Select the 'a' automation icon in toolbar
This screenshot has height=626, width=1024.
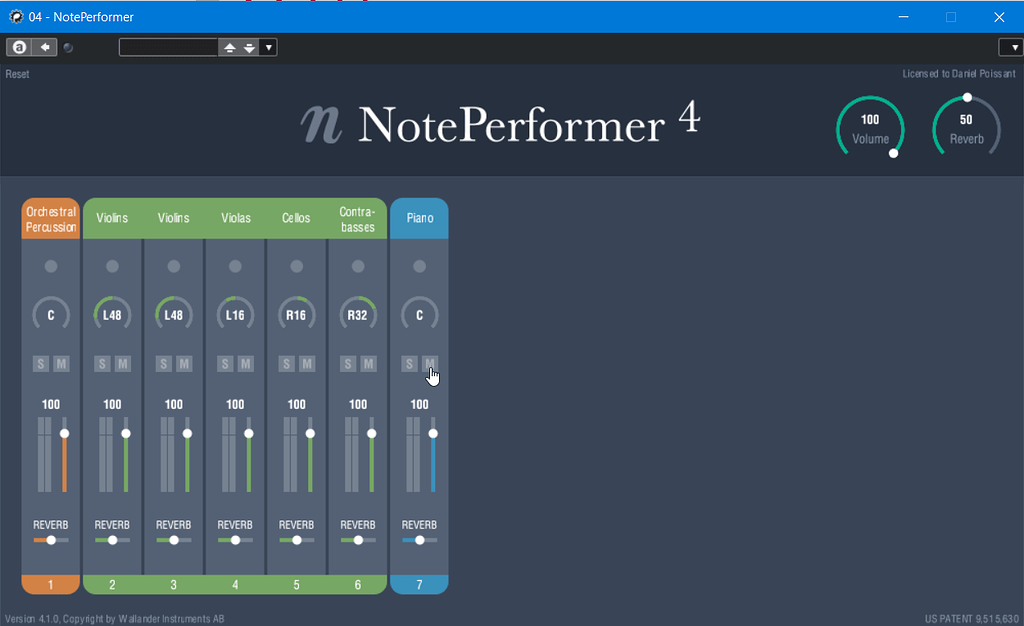point(19,47)
